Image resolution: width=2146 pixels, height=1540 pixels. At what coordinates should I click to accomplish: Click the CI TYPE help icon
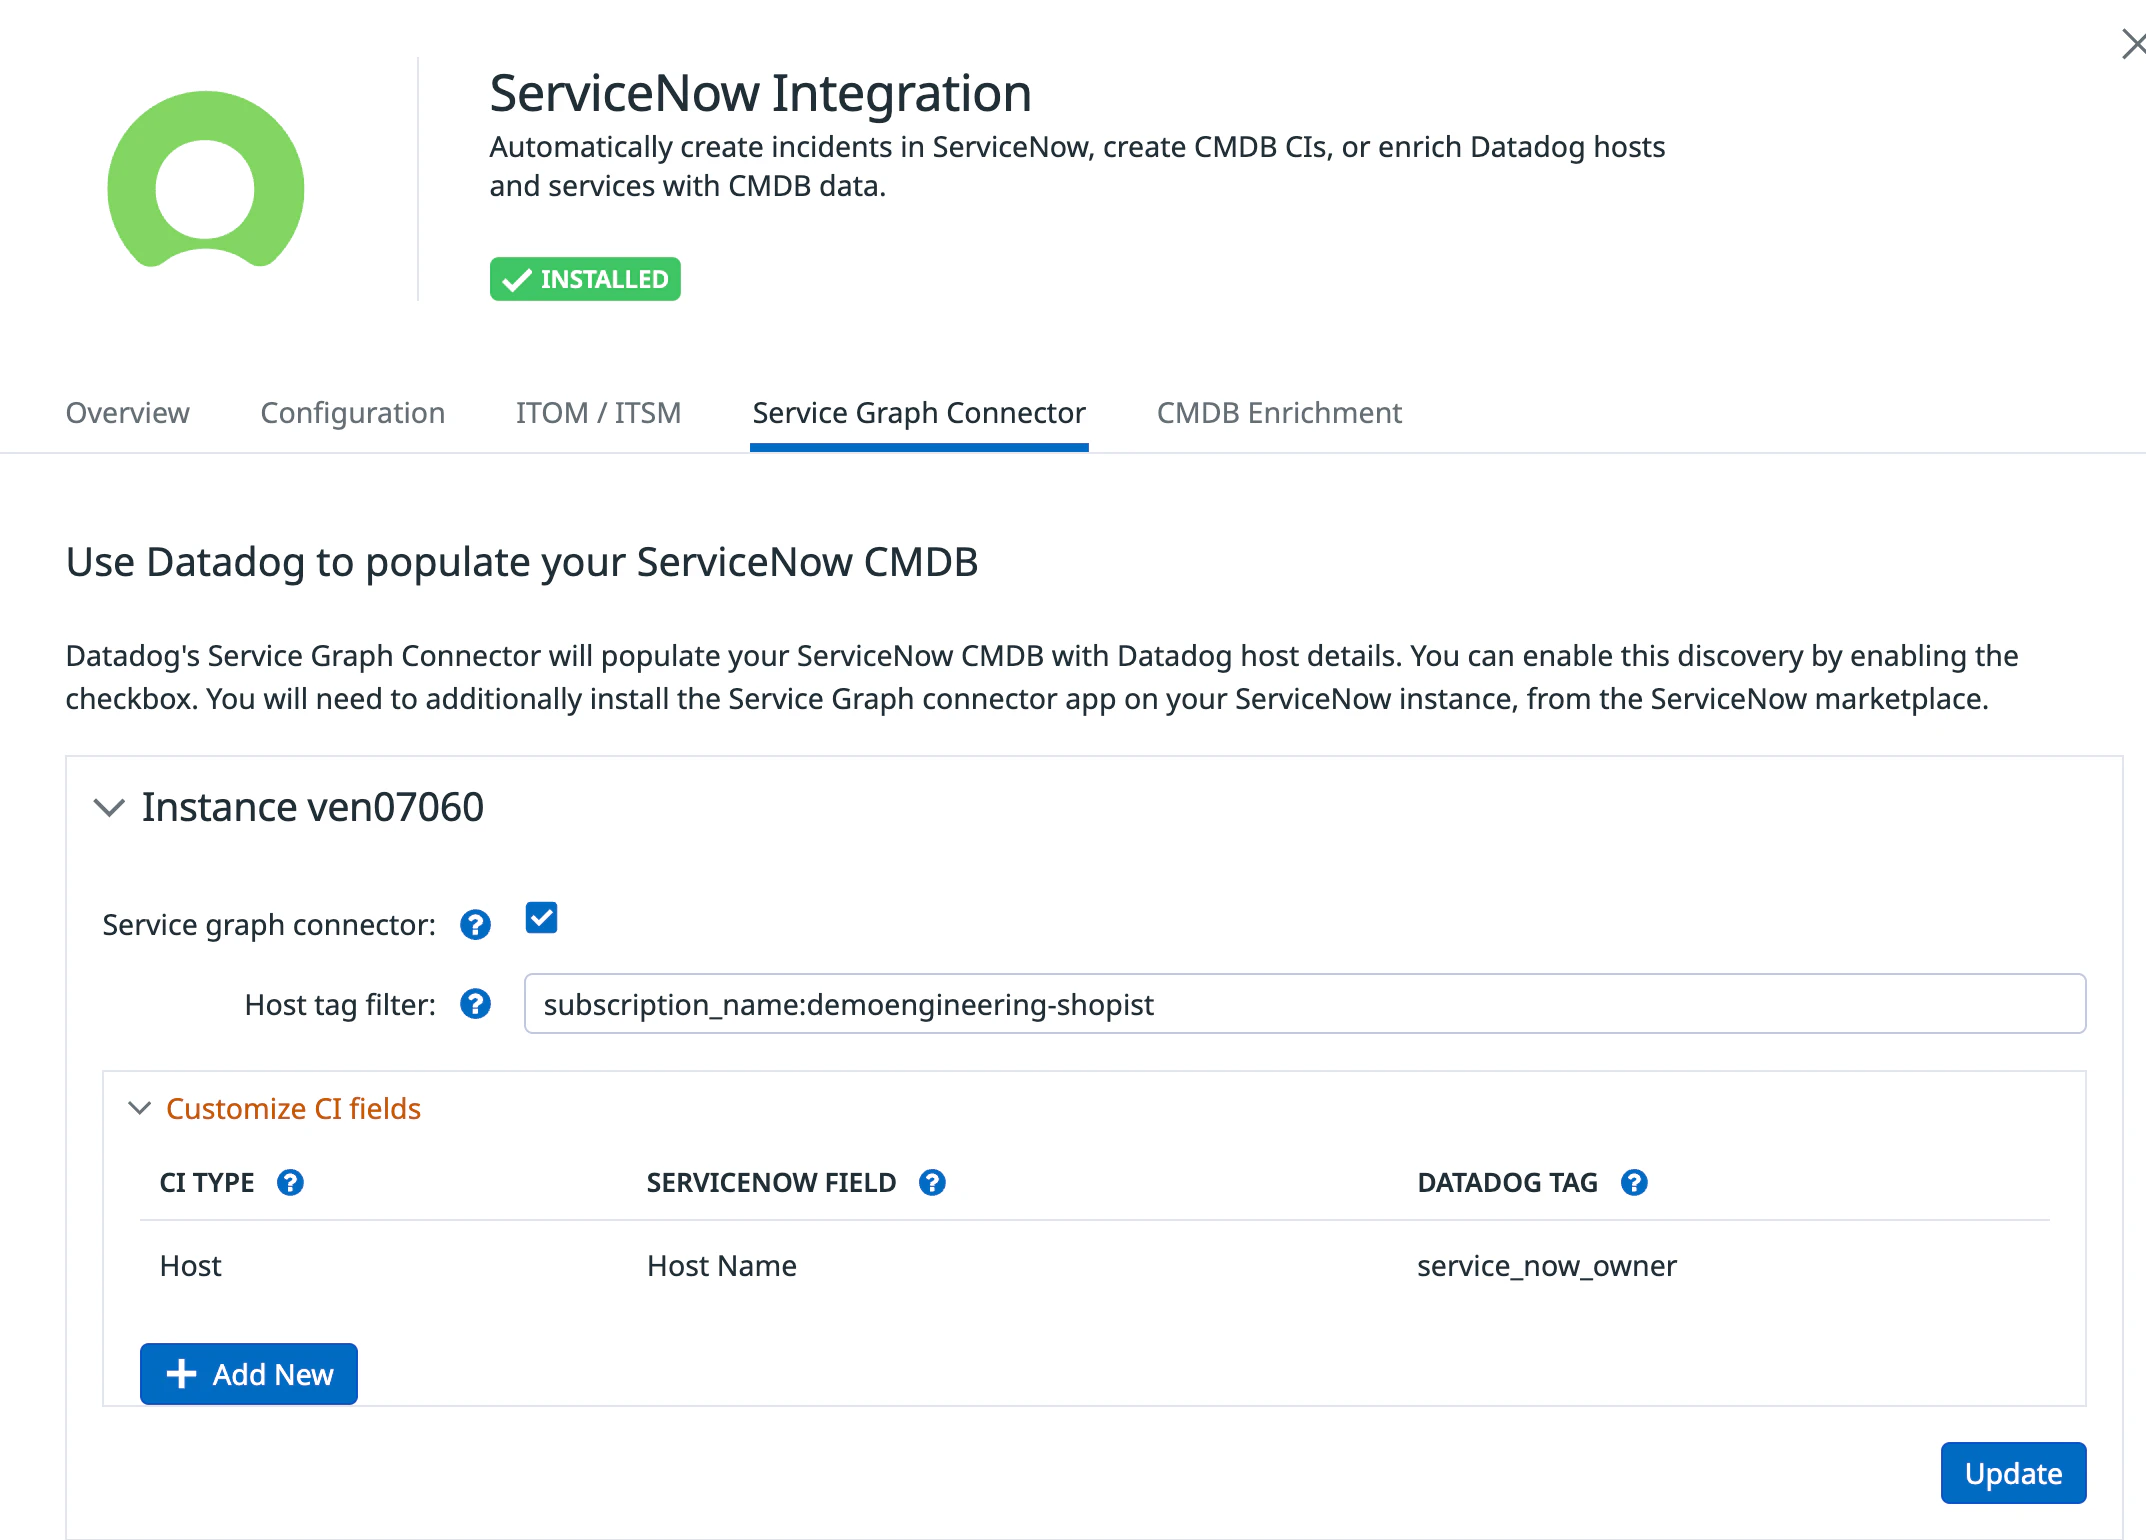290,1183
